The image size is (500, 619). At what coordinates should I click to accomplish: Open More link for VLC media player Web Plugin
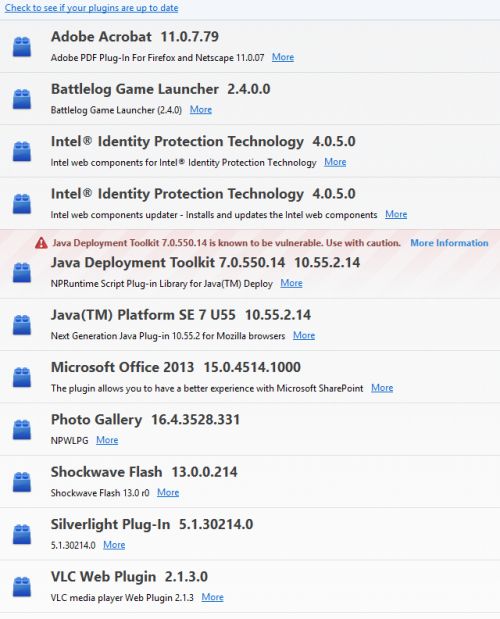click(213, 597)
